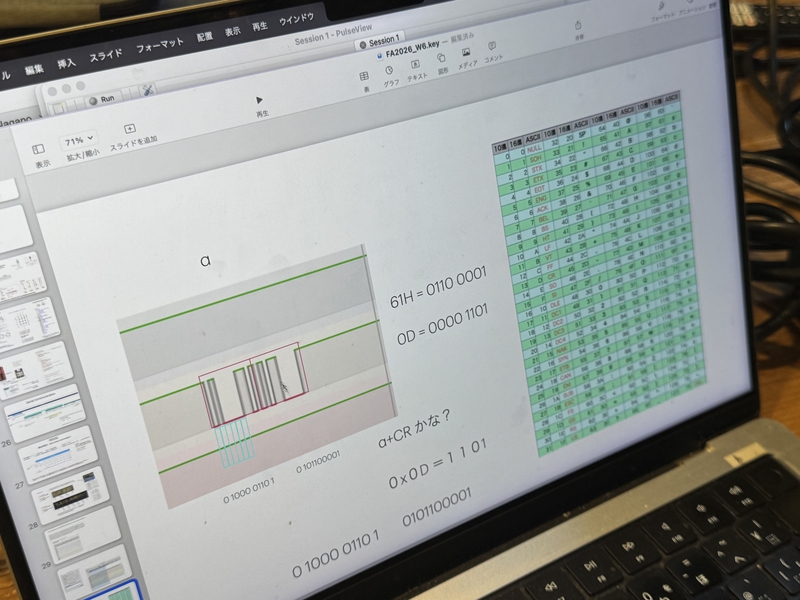Insert a table with the 表 icon
This screenshot has width=800, height=600.
click(x=364, y=76)
